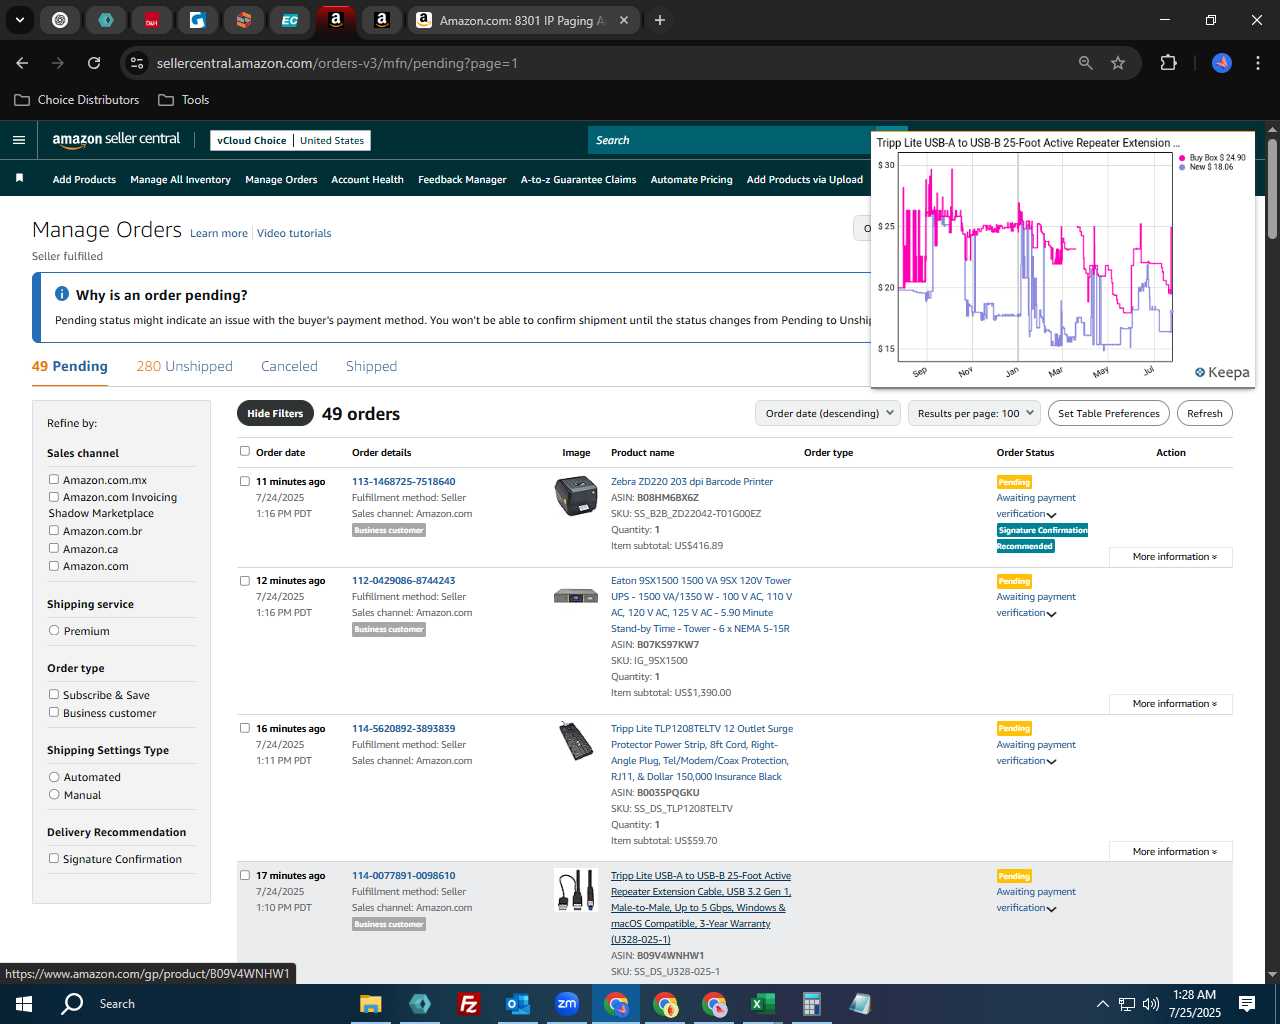Click the Chrome profile avatar icon
The image size is (1280, 1024).
pyautogui.click(x=1221, y=63)
